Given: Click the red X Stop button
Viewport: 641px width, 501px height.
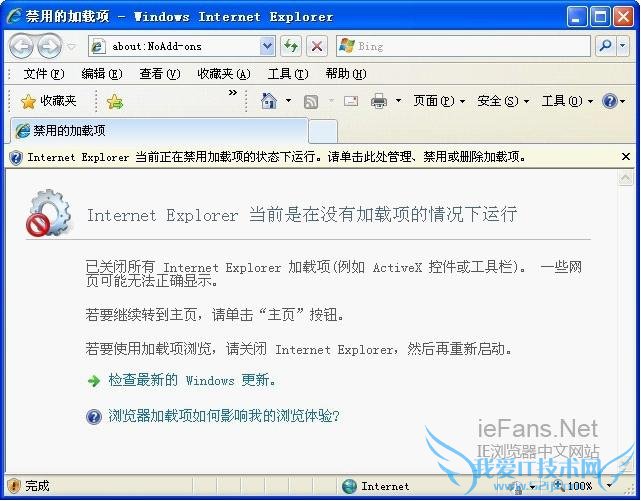Looking at the screenshot, I should (316, 46).
